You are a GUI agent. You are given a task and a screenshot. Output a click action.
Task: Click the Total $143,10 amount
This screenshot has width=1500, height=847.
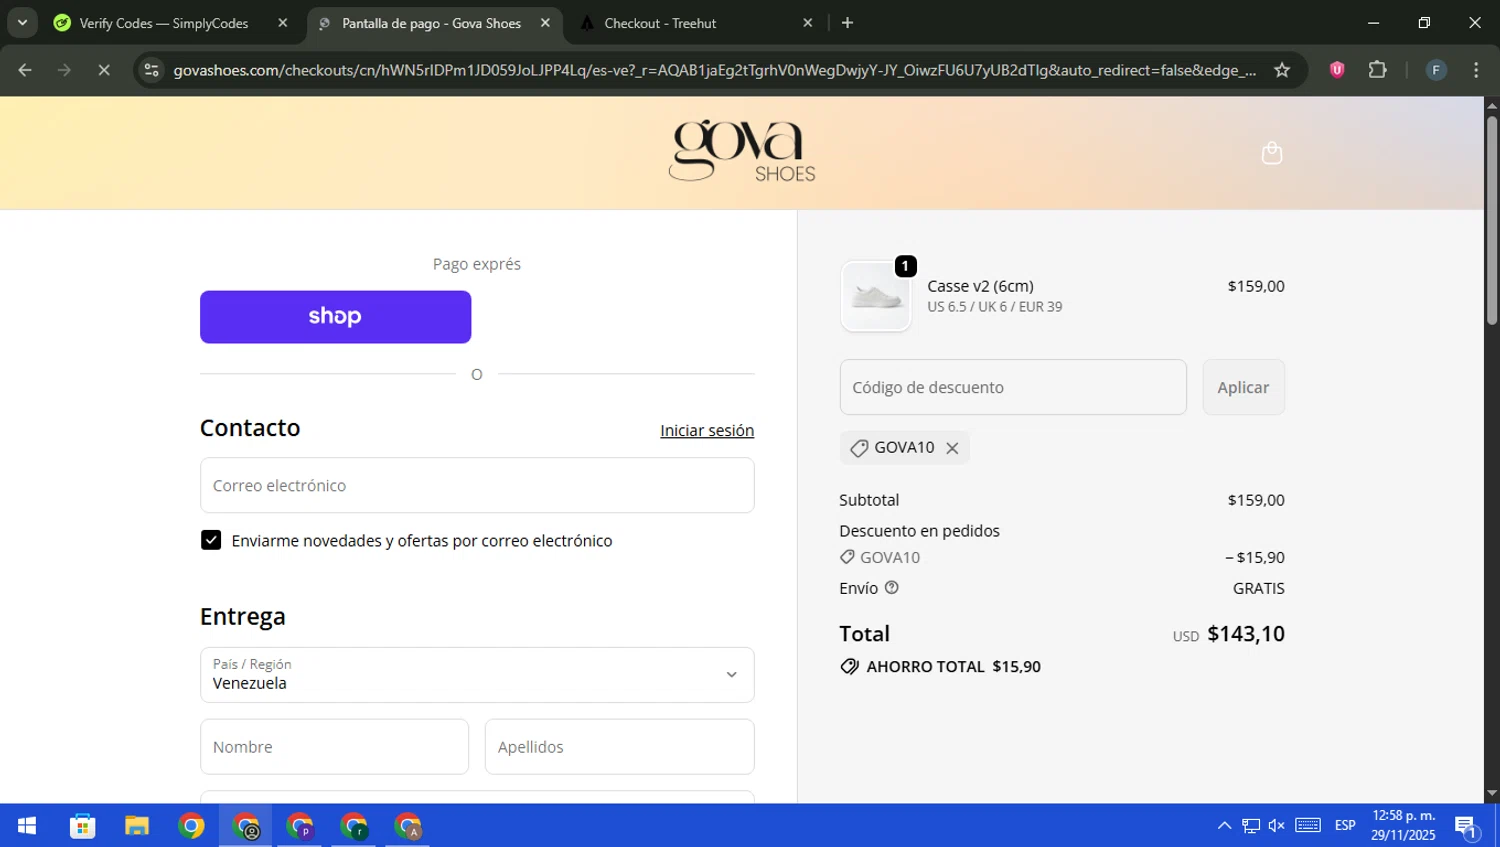tap(1245, 634)
